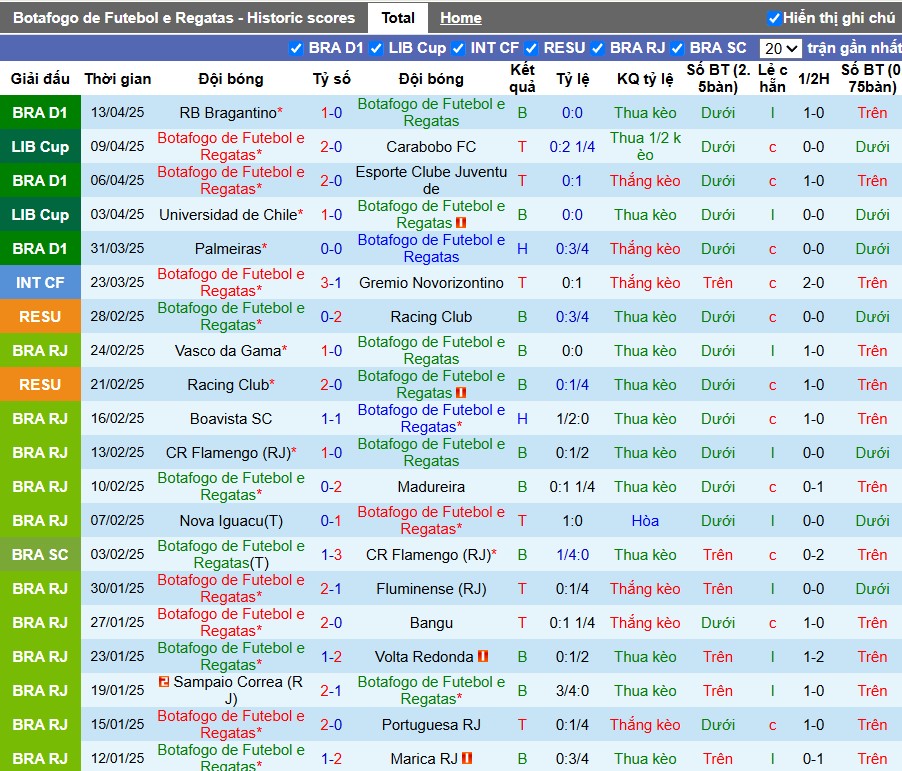Open CR Flamengo (RJ) link in 13/02/25 row
The width and height of the screenshot is (902, 771).
[x=228, y=453]
